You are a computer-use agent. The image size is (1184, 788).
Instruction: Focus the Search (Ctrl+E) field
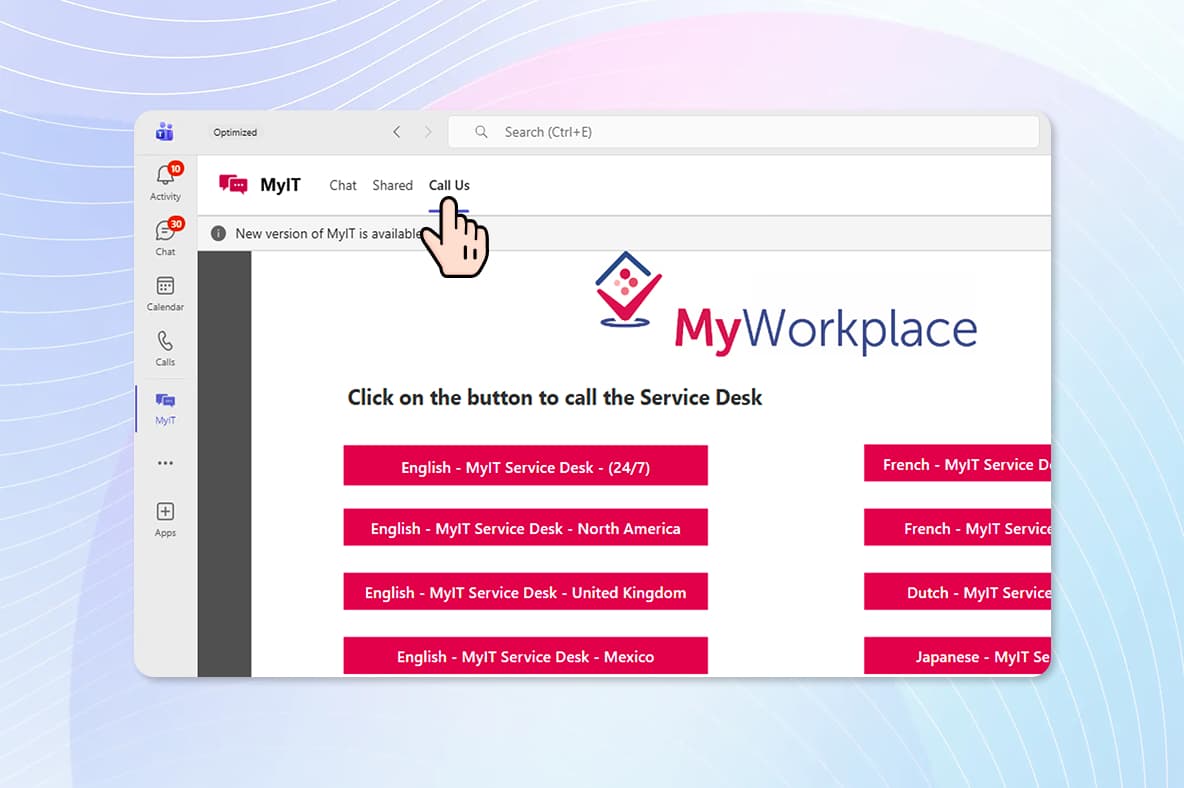click(x=744, y=132)
